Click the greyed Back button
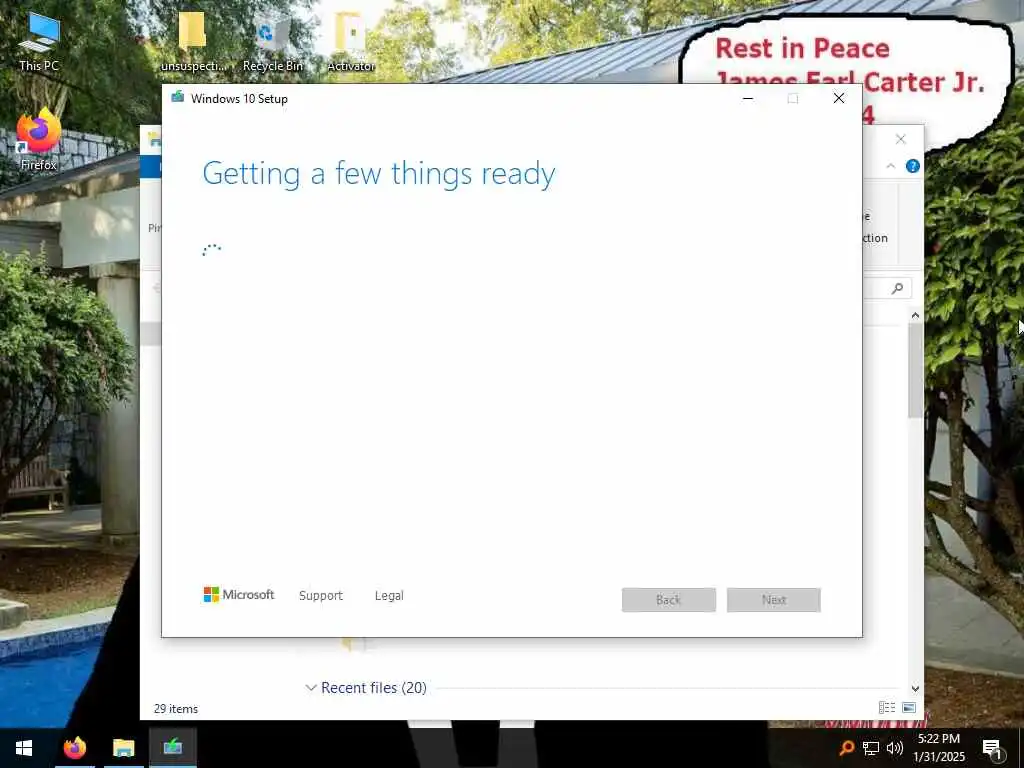This screenshot has height=768, width=1024. click(669, 600)
